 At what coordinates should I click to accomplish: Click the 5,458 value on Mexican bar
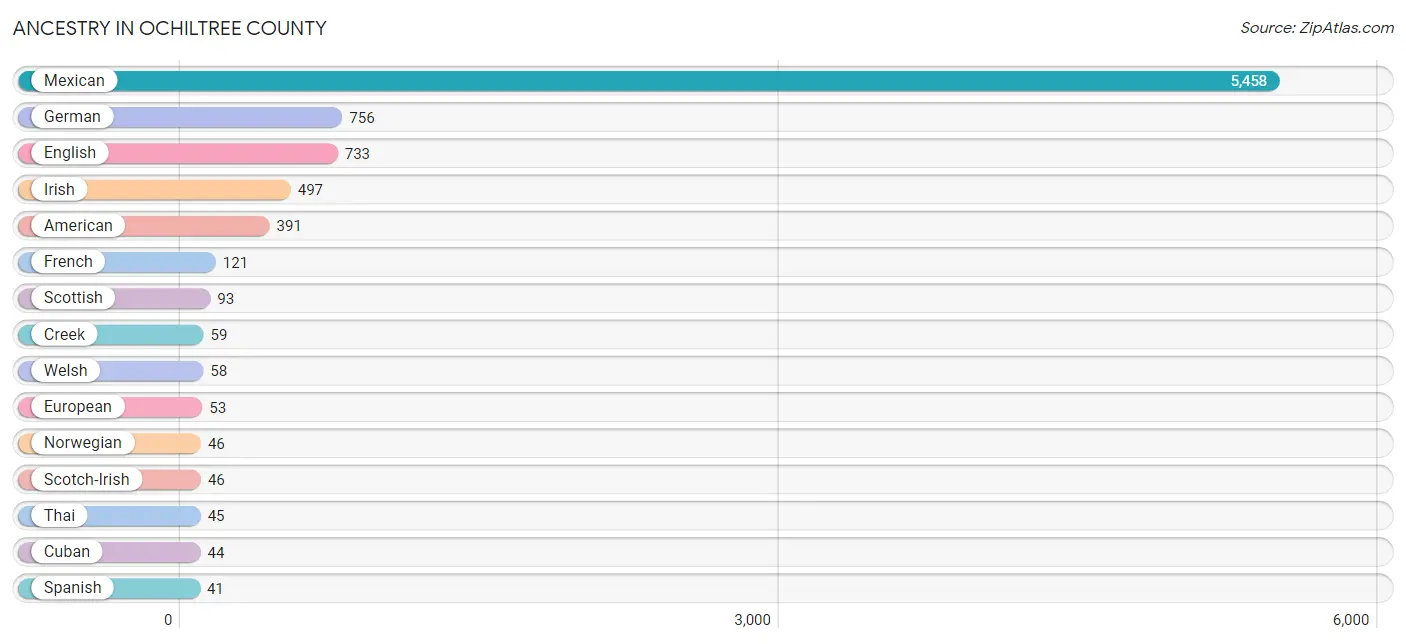[1249, 81]
